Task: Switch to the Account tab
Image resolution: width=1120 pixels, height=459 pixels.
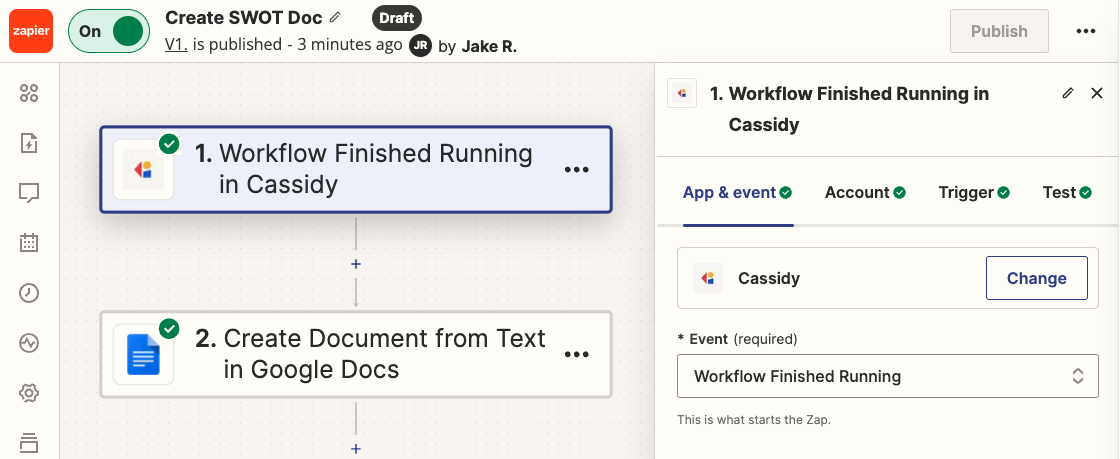Action: click(865, 193)
